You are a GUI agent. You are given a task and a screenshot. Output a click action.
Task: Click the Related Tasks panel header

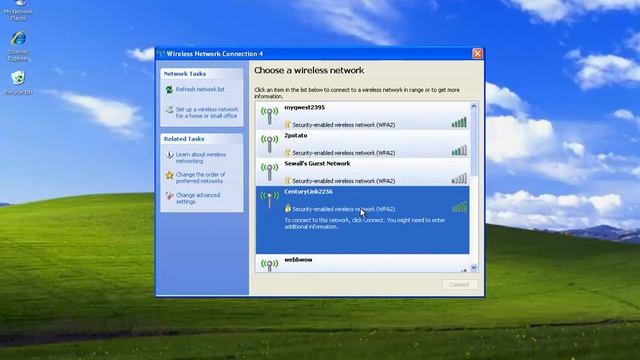(202, 139)
